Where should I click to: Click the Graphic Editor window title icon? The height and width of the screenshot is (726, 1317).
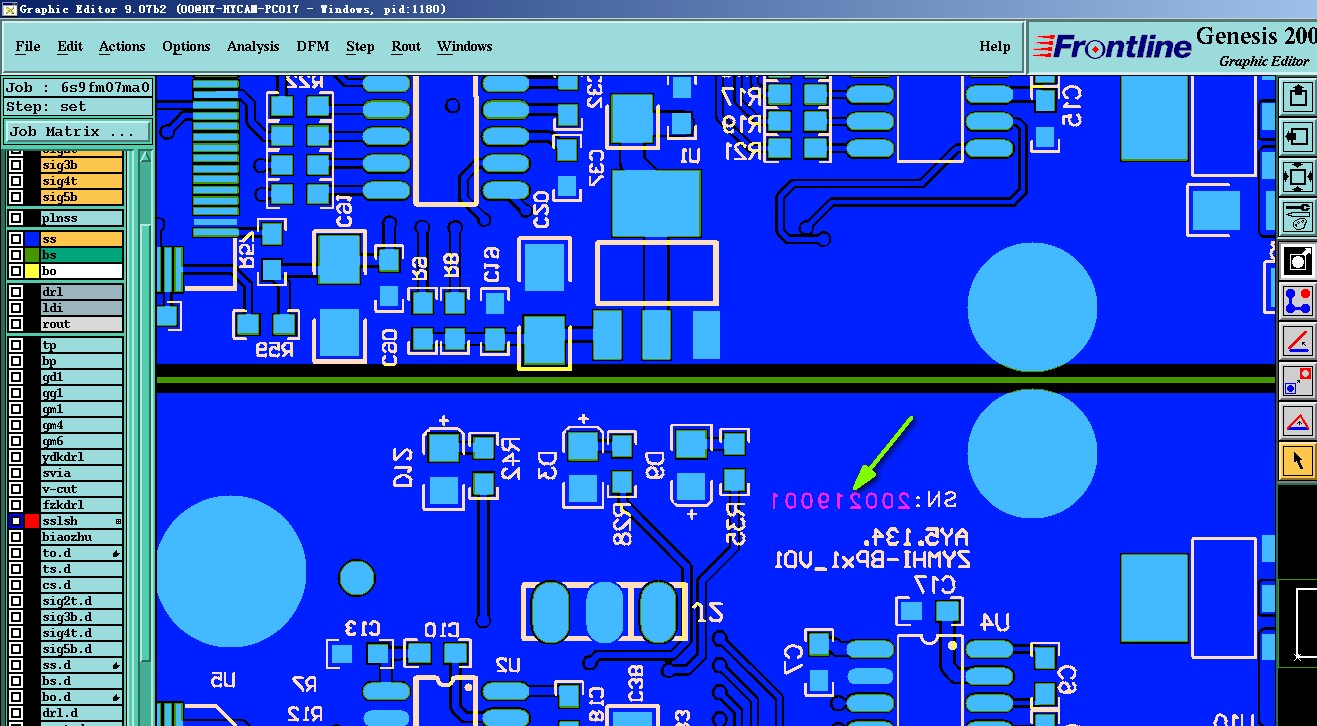(x=9, y=9)
